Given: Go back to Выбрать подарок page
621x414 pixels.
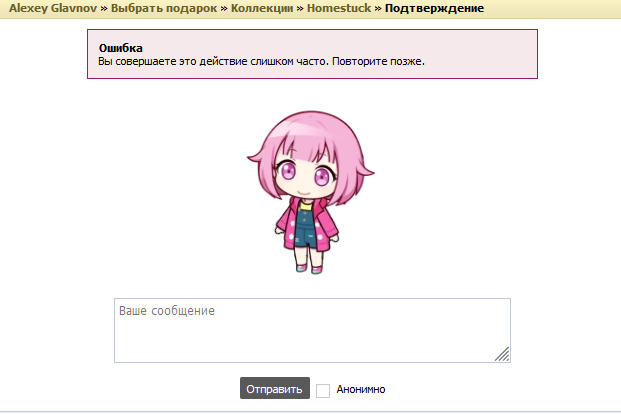Looking at the screenshot, I should click(164, 8).
